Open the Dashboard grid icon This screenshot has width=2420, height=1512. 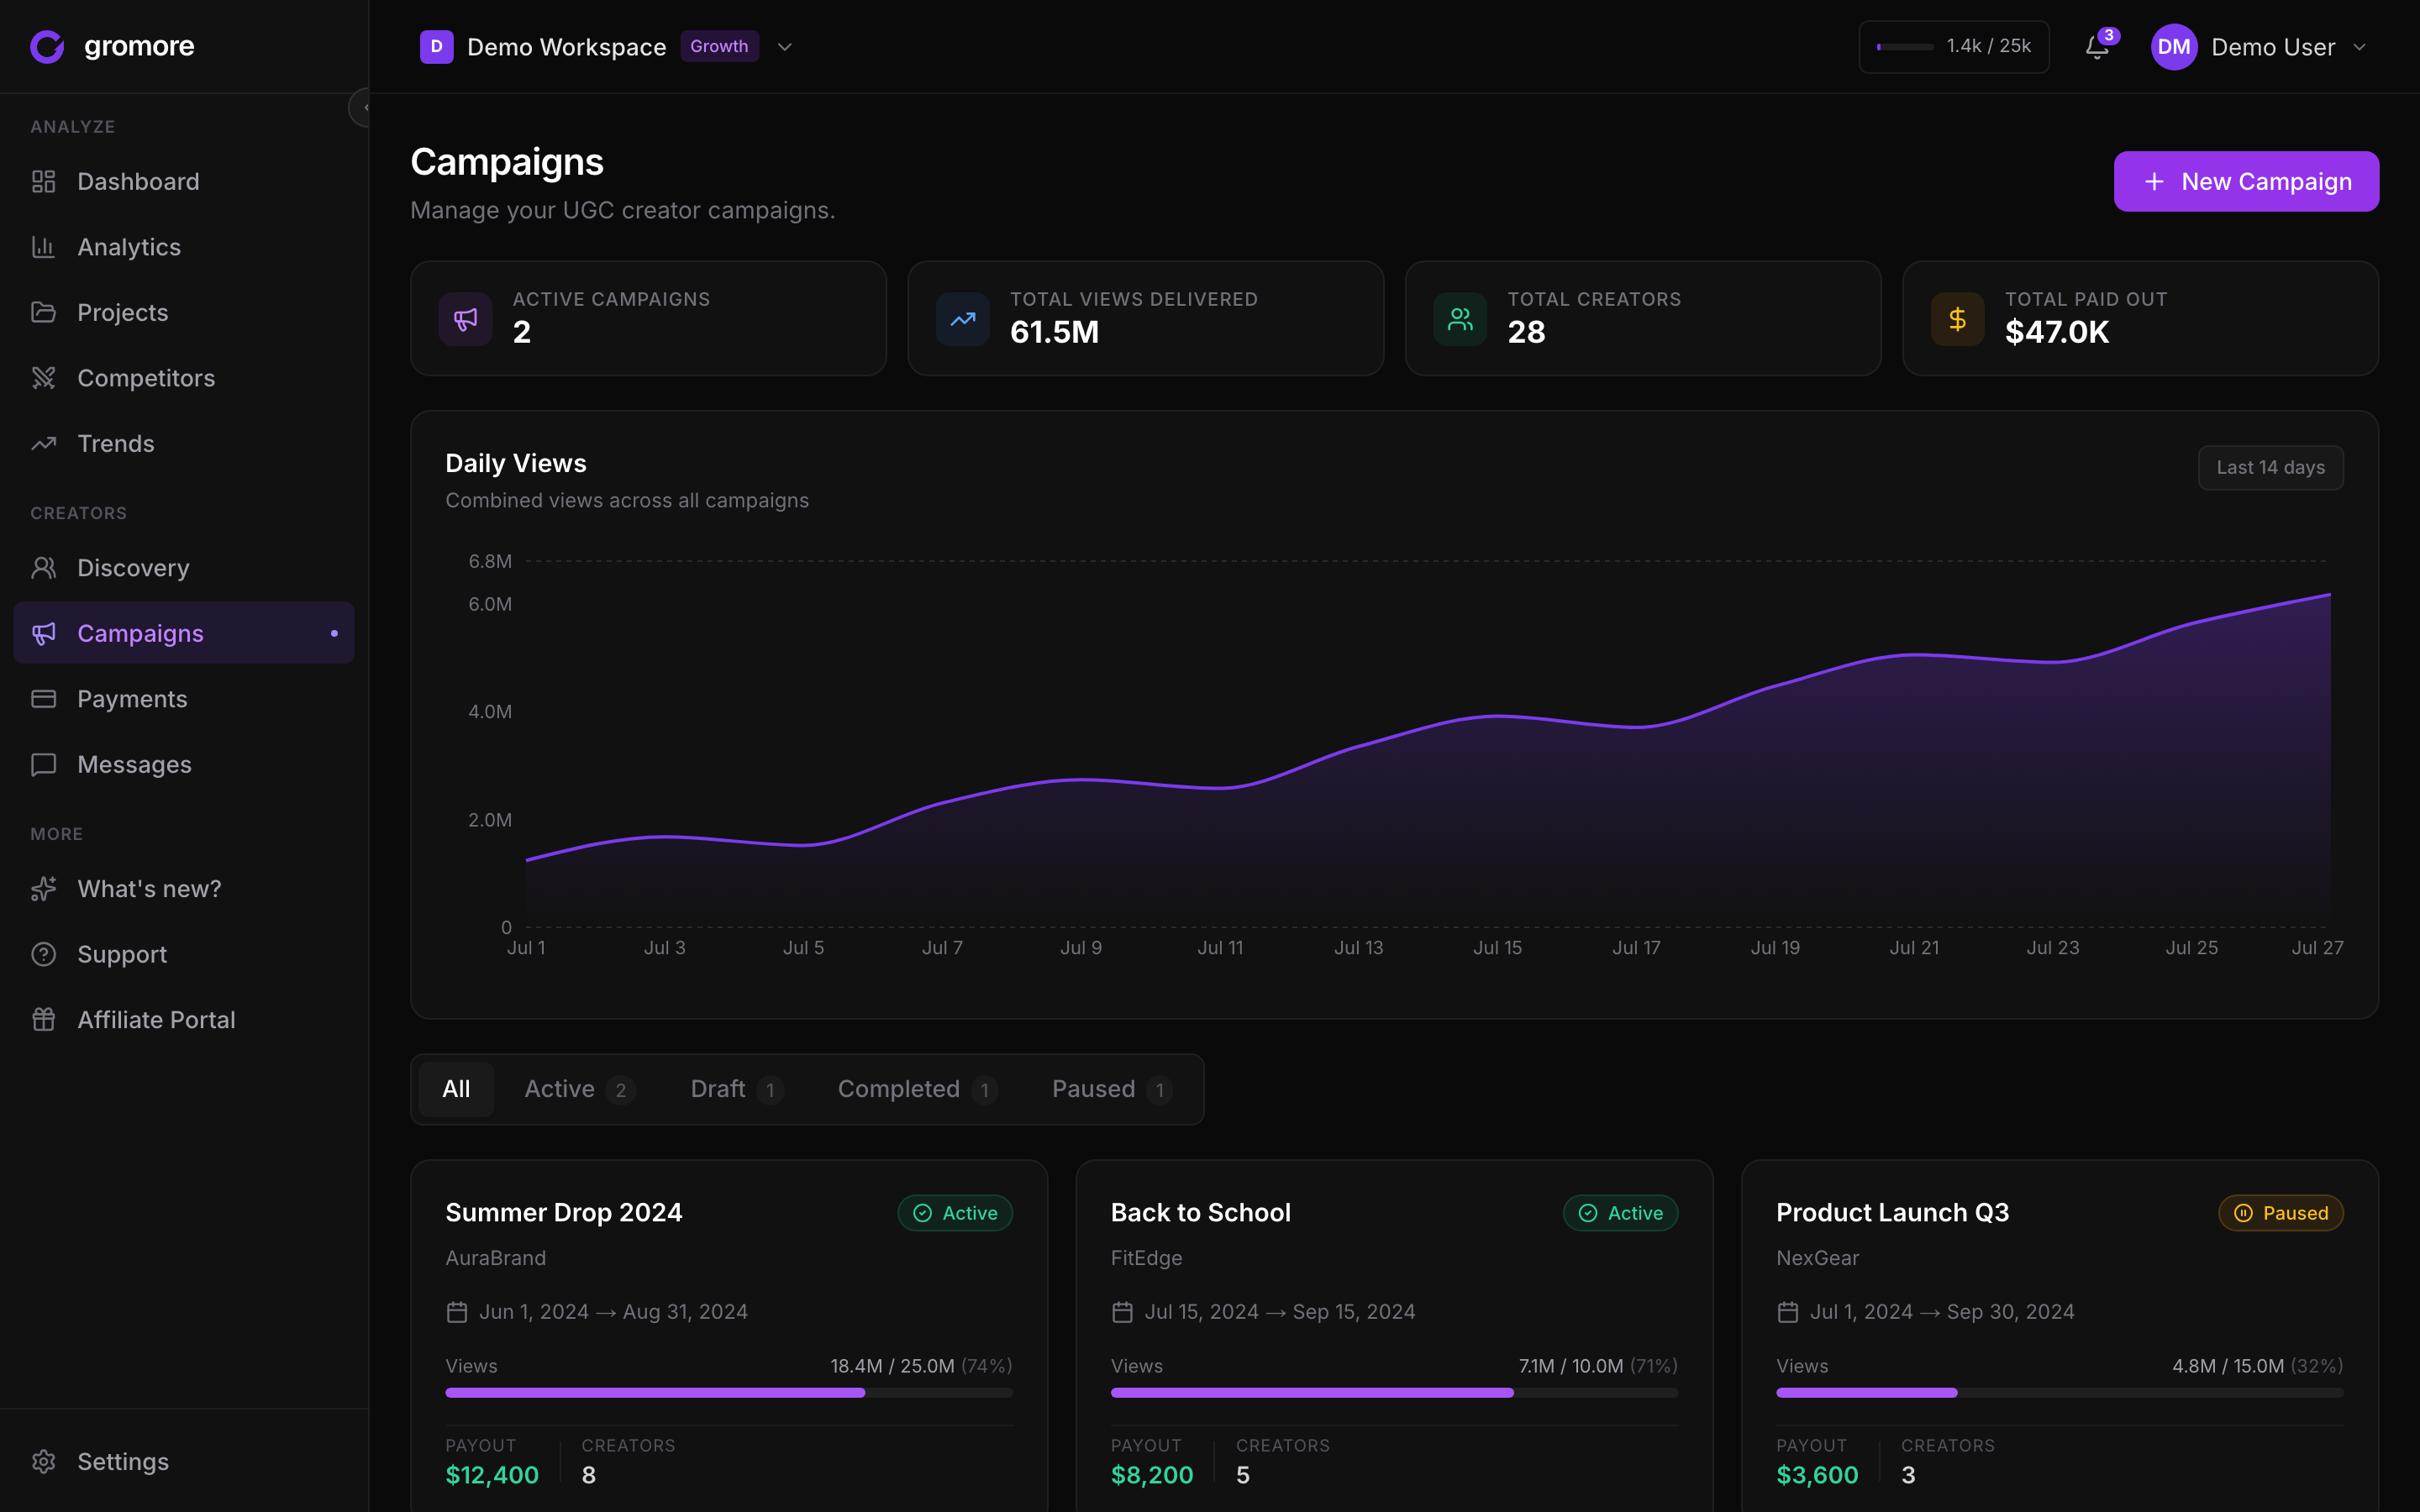tap(43, 181)
